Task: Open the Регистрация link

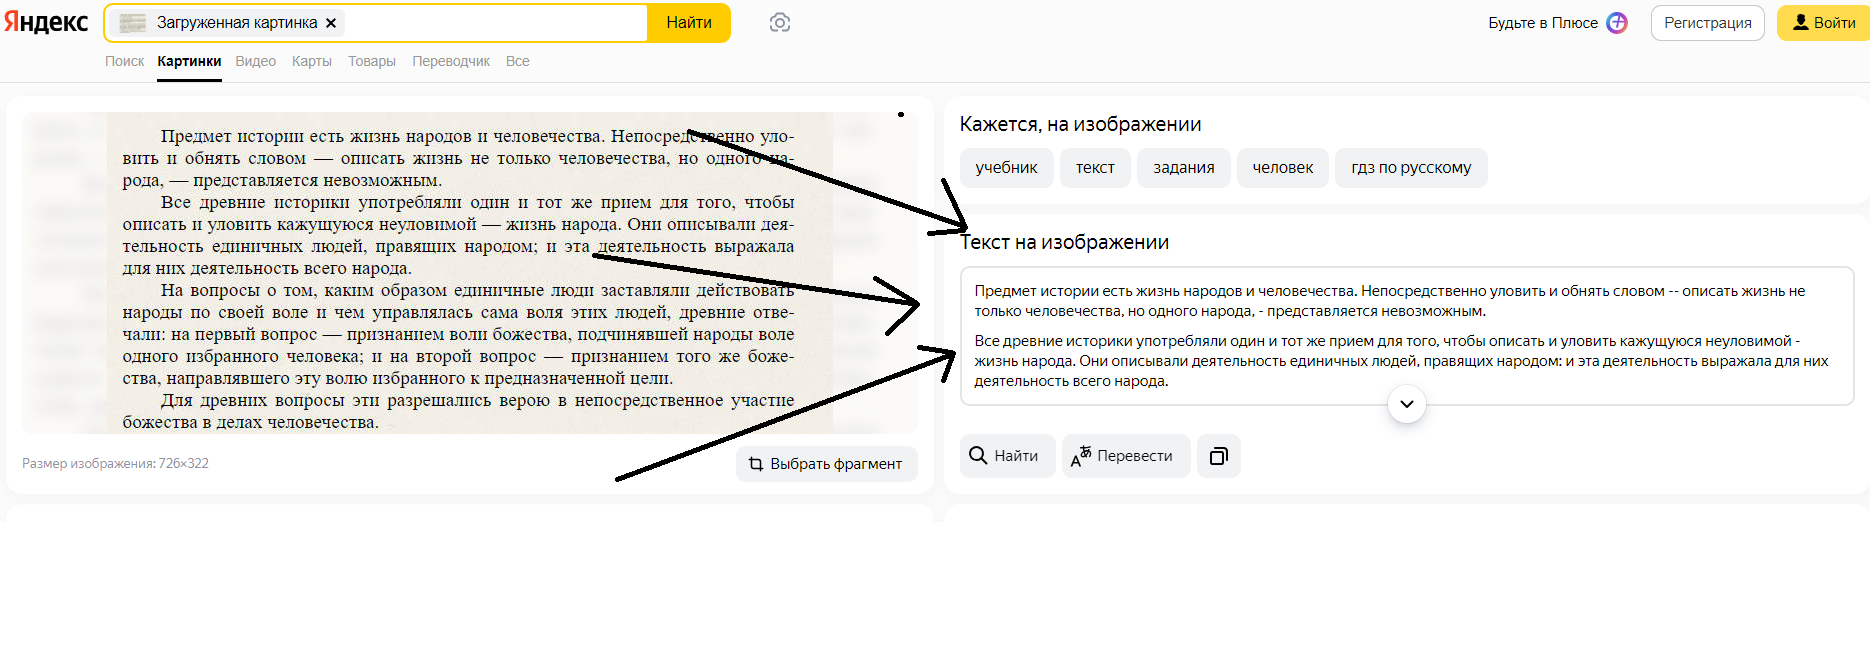Action: [1707, 23]
